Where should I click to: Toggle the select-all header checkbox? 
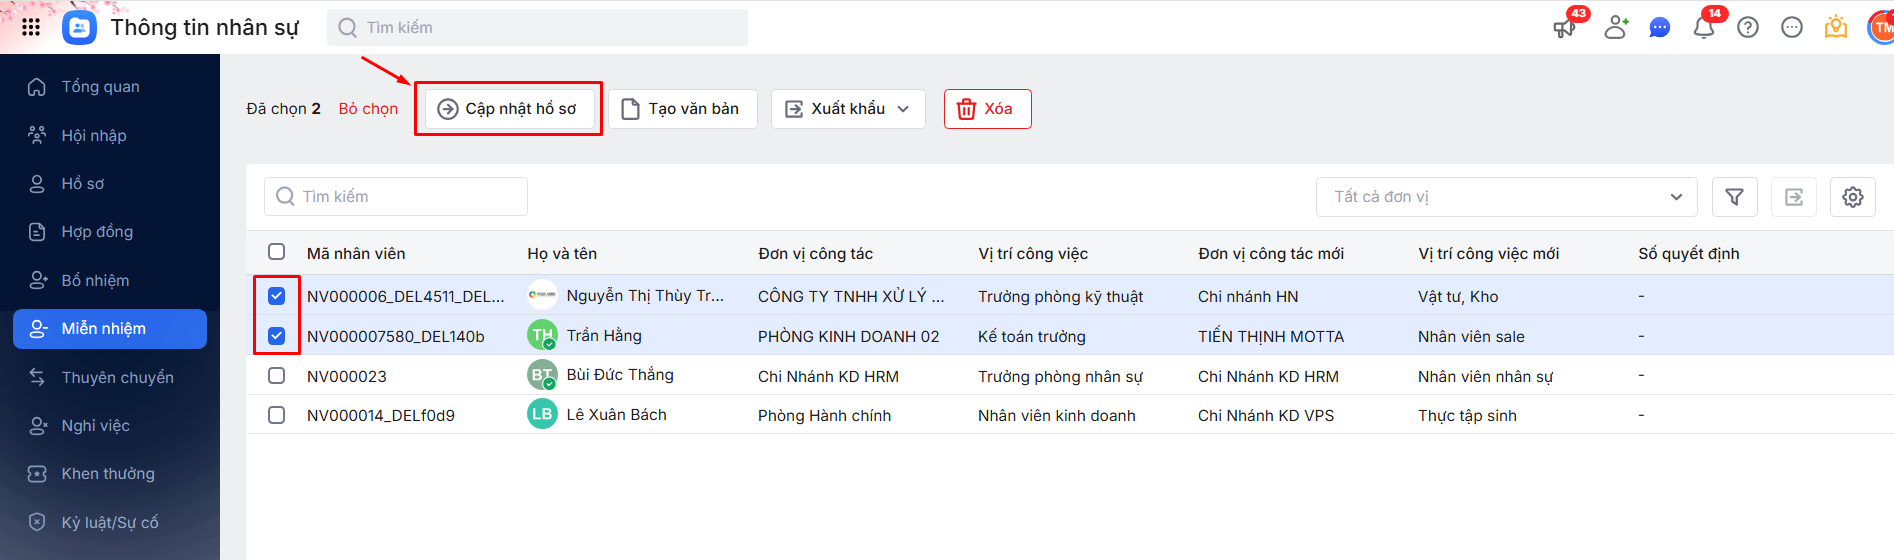point(277,252)
